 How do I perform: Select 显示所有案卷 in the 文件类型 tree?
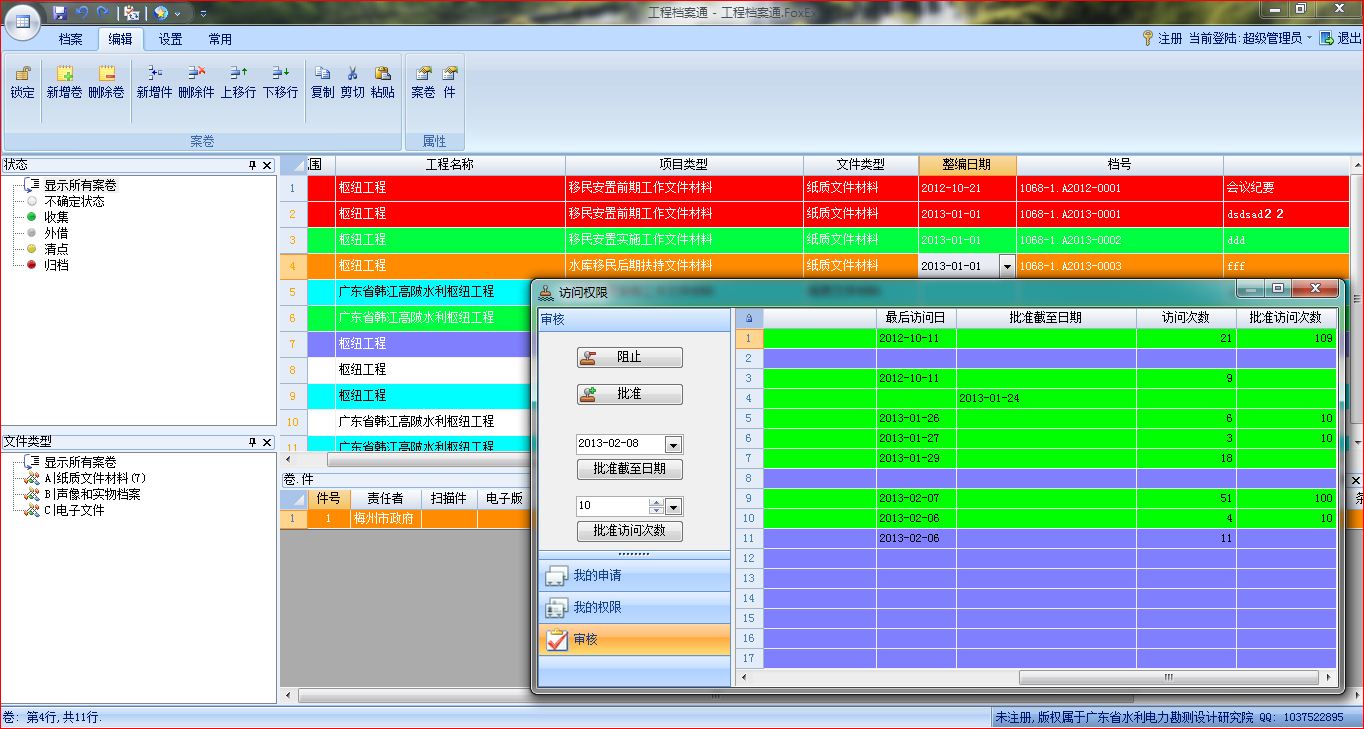[x=80, y=462]
